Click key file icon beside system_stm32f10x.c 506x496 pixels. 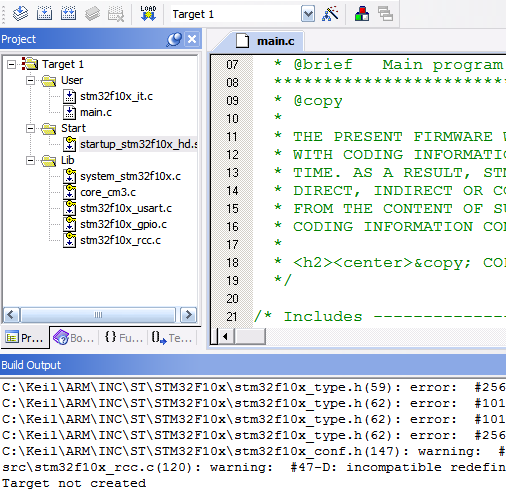point(69,176)
